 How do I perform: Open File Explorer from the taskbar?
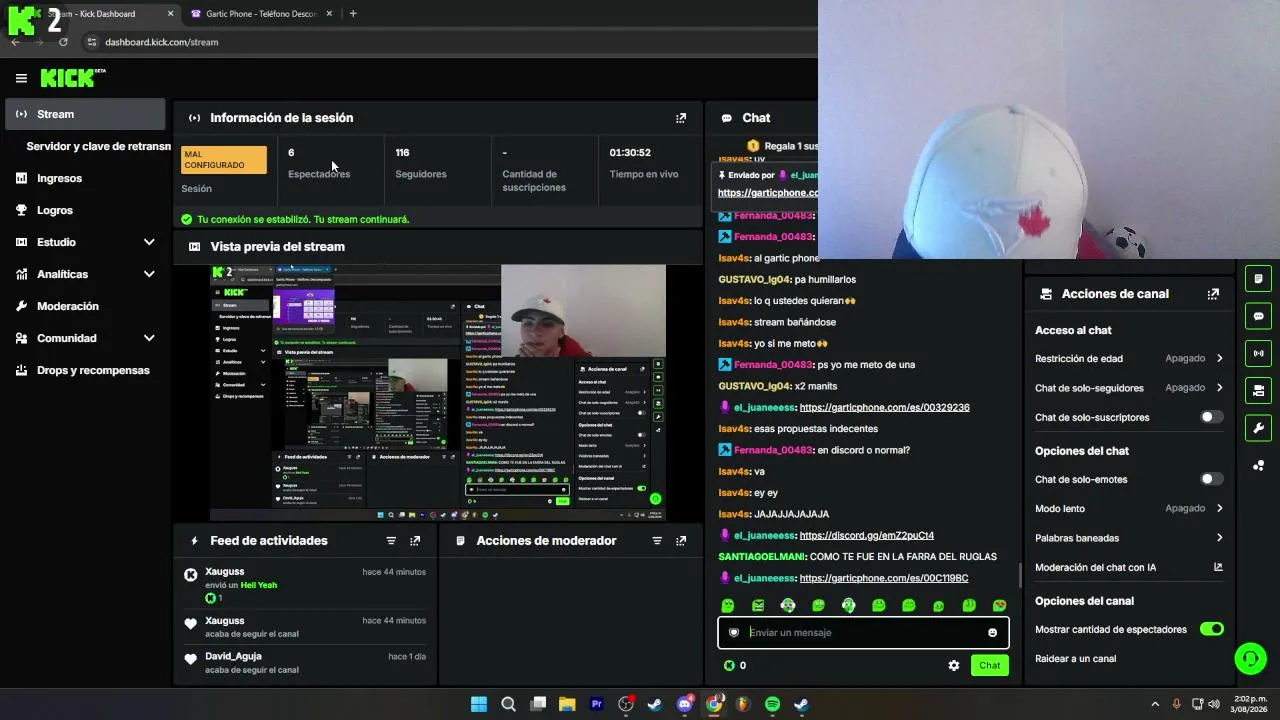tap(567, 704)
